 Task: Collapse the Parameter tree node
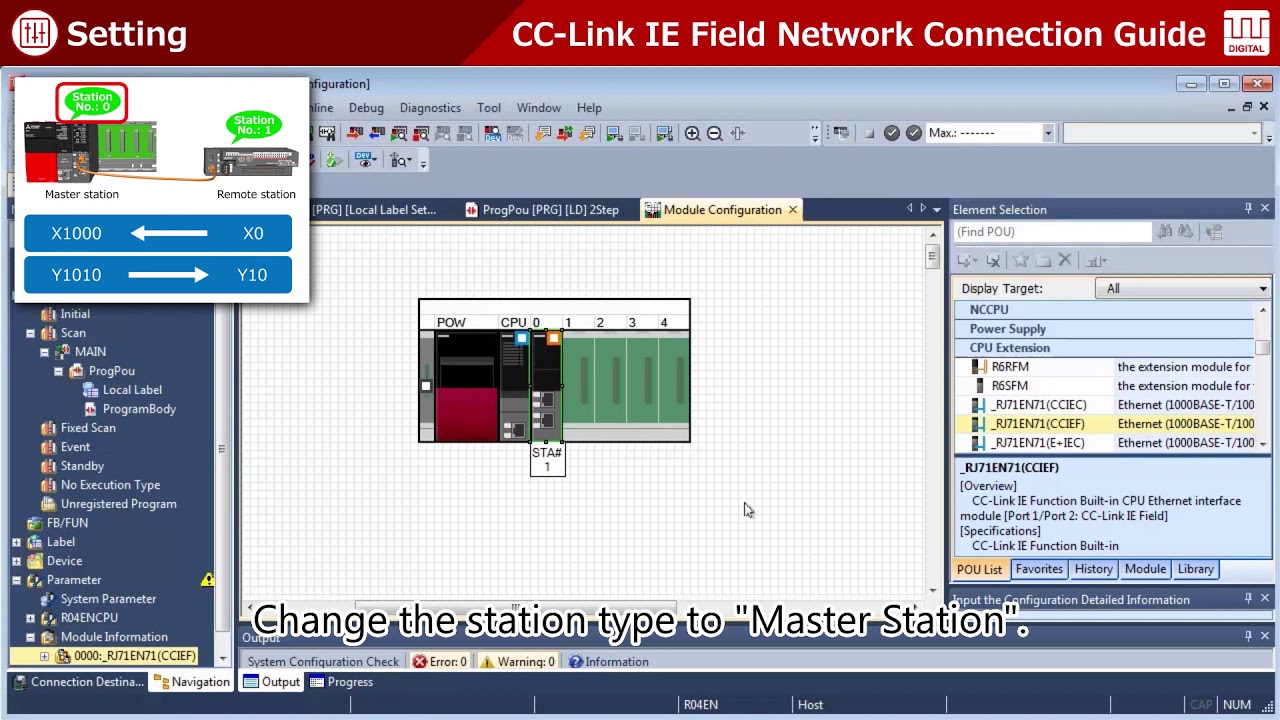(16, 580)
